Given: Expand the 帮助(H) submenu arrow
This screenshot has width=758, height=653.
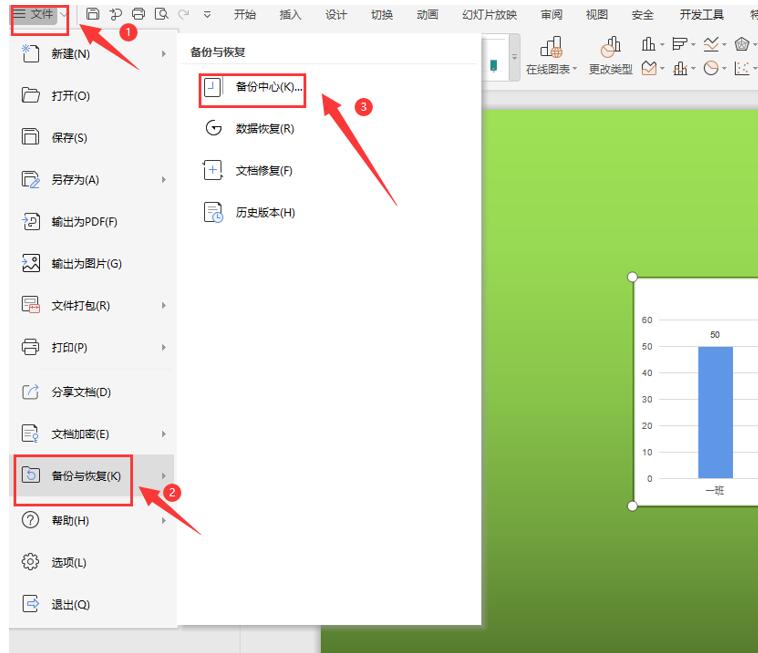Looking at the screenshot, I should (x=163, y=521).
